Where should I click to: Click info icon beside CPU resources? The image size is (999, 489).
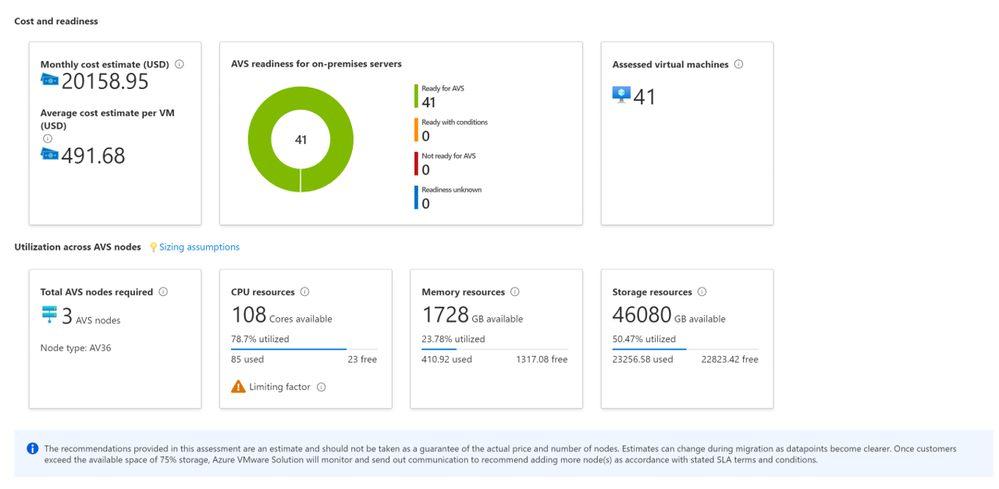(x=305, y=292)
